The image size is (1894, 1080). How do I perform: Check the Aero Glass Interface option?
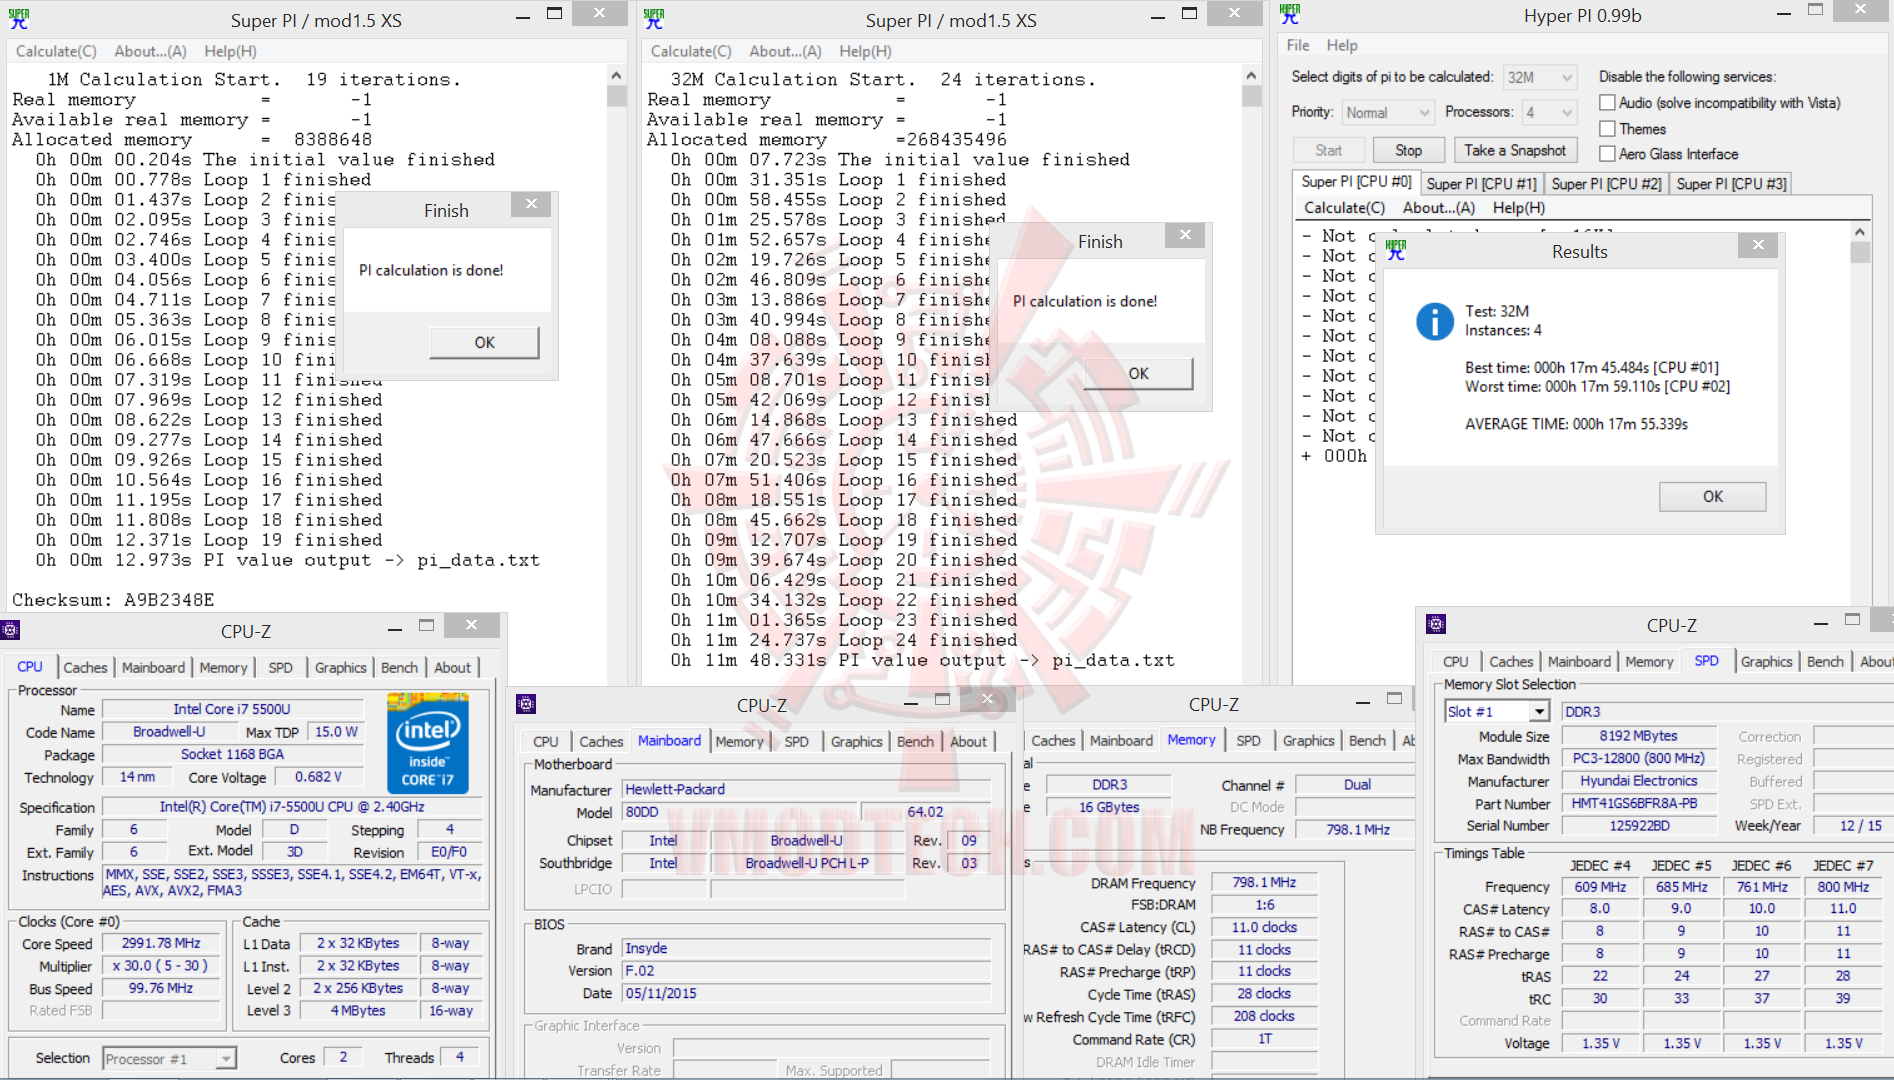pos(1608,154)
